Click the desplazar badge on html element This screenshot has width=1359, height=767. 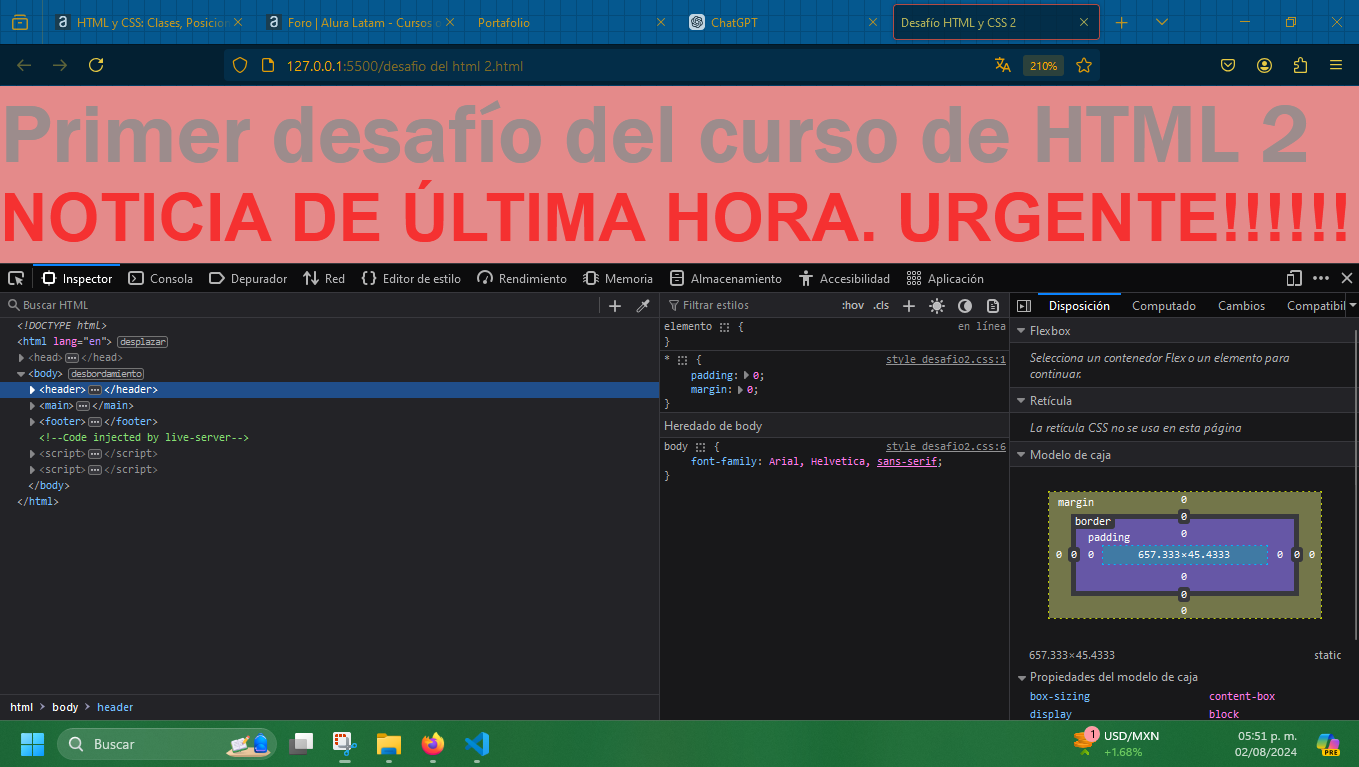click(x=143, y=342)
